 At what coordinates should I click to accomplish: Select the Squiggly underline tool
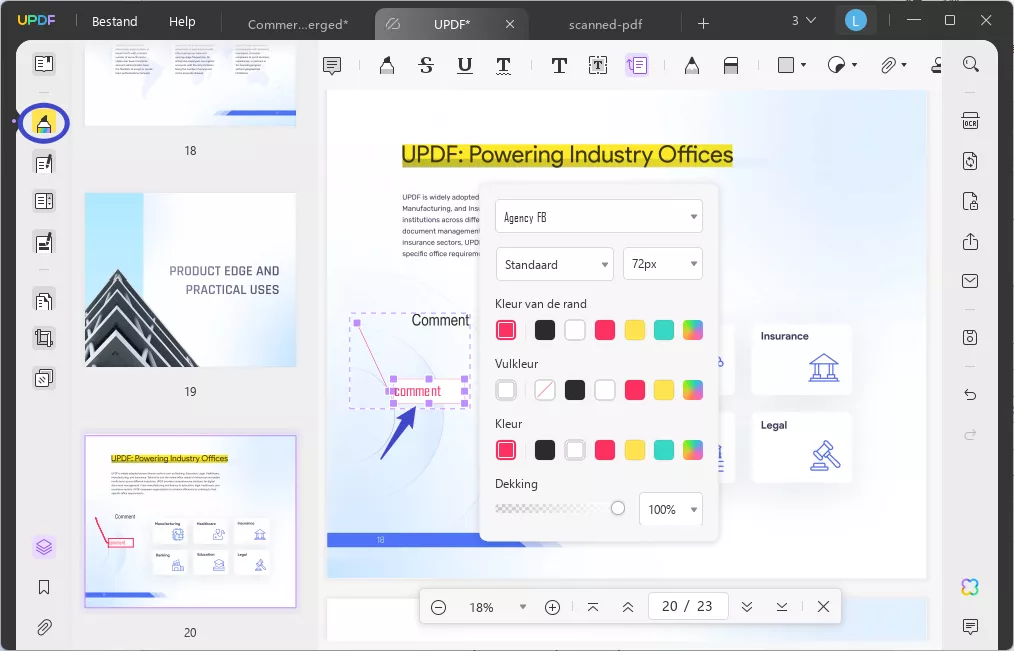point(503,65)
